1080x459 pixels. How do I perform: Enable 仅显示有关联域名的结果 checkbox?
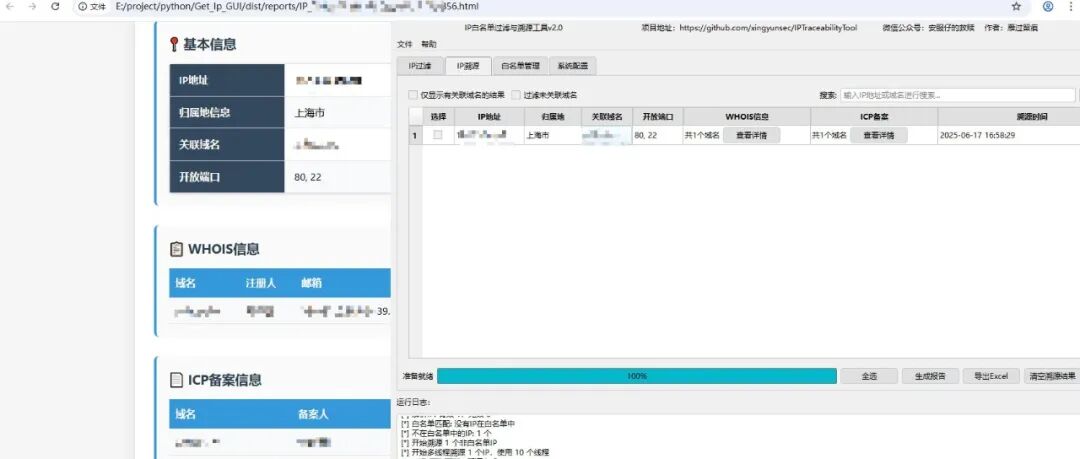tap(413, 95)
